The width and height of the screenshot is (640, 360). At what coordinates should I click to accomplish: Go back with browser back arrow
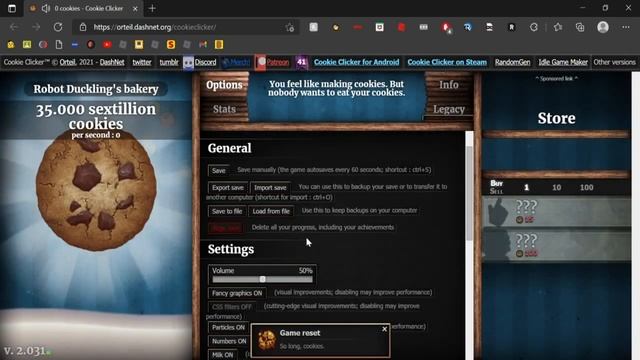click(x=14, y=27)
